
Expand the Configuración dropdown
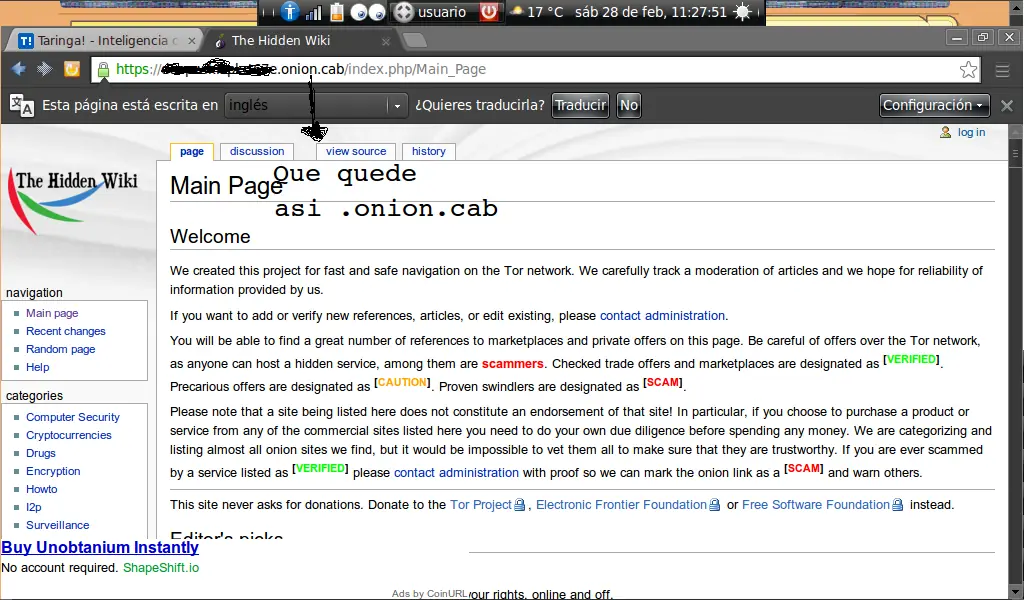[x=934, y=105]
